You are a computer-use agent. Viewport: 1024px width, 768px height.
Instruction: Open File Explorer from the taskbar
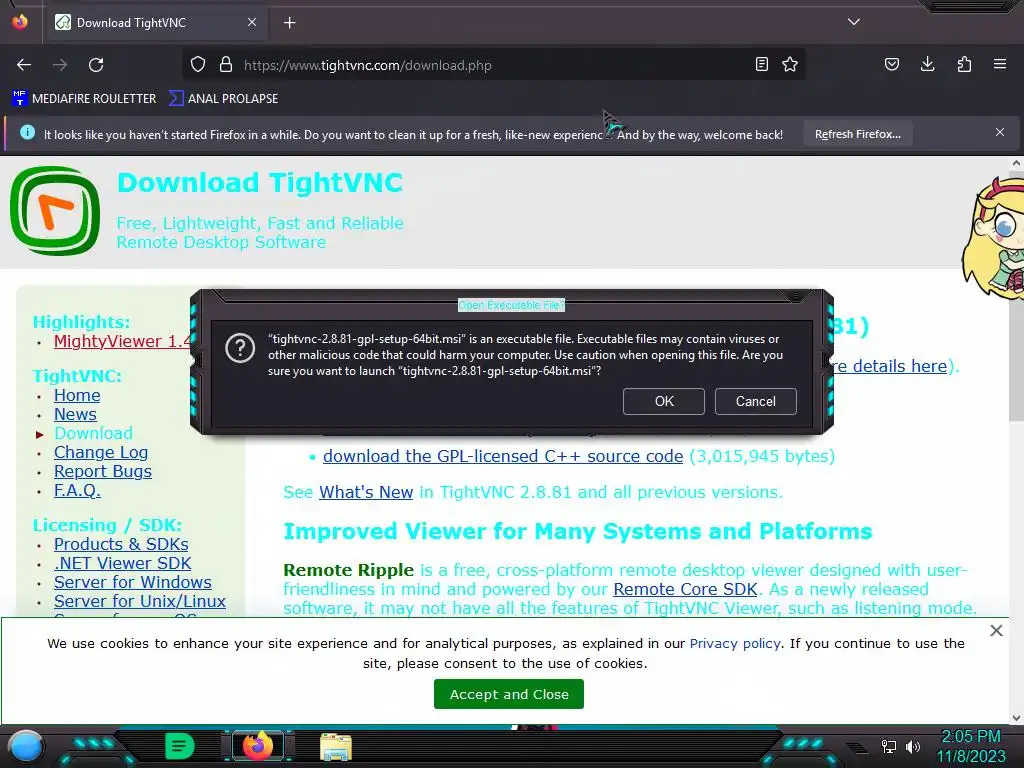[x=336, y=747]
